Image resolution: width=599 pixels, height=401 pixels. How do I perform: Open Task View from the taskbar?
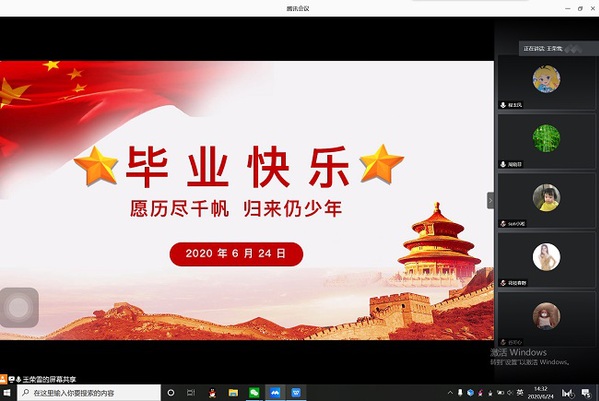[x=191, y=393]
